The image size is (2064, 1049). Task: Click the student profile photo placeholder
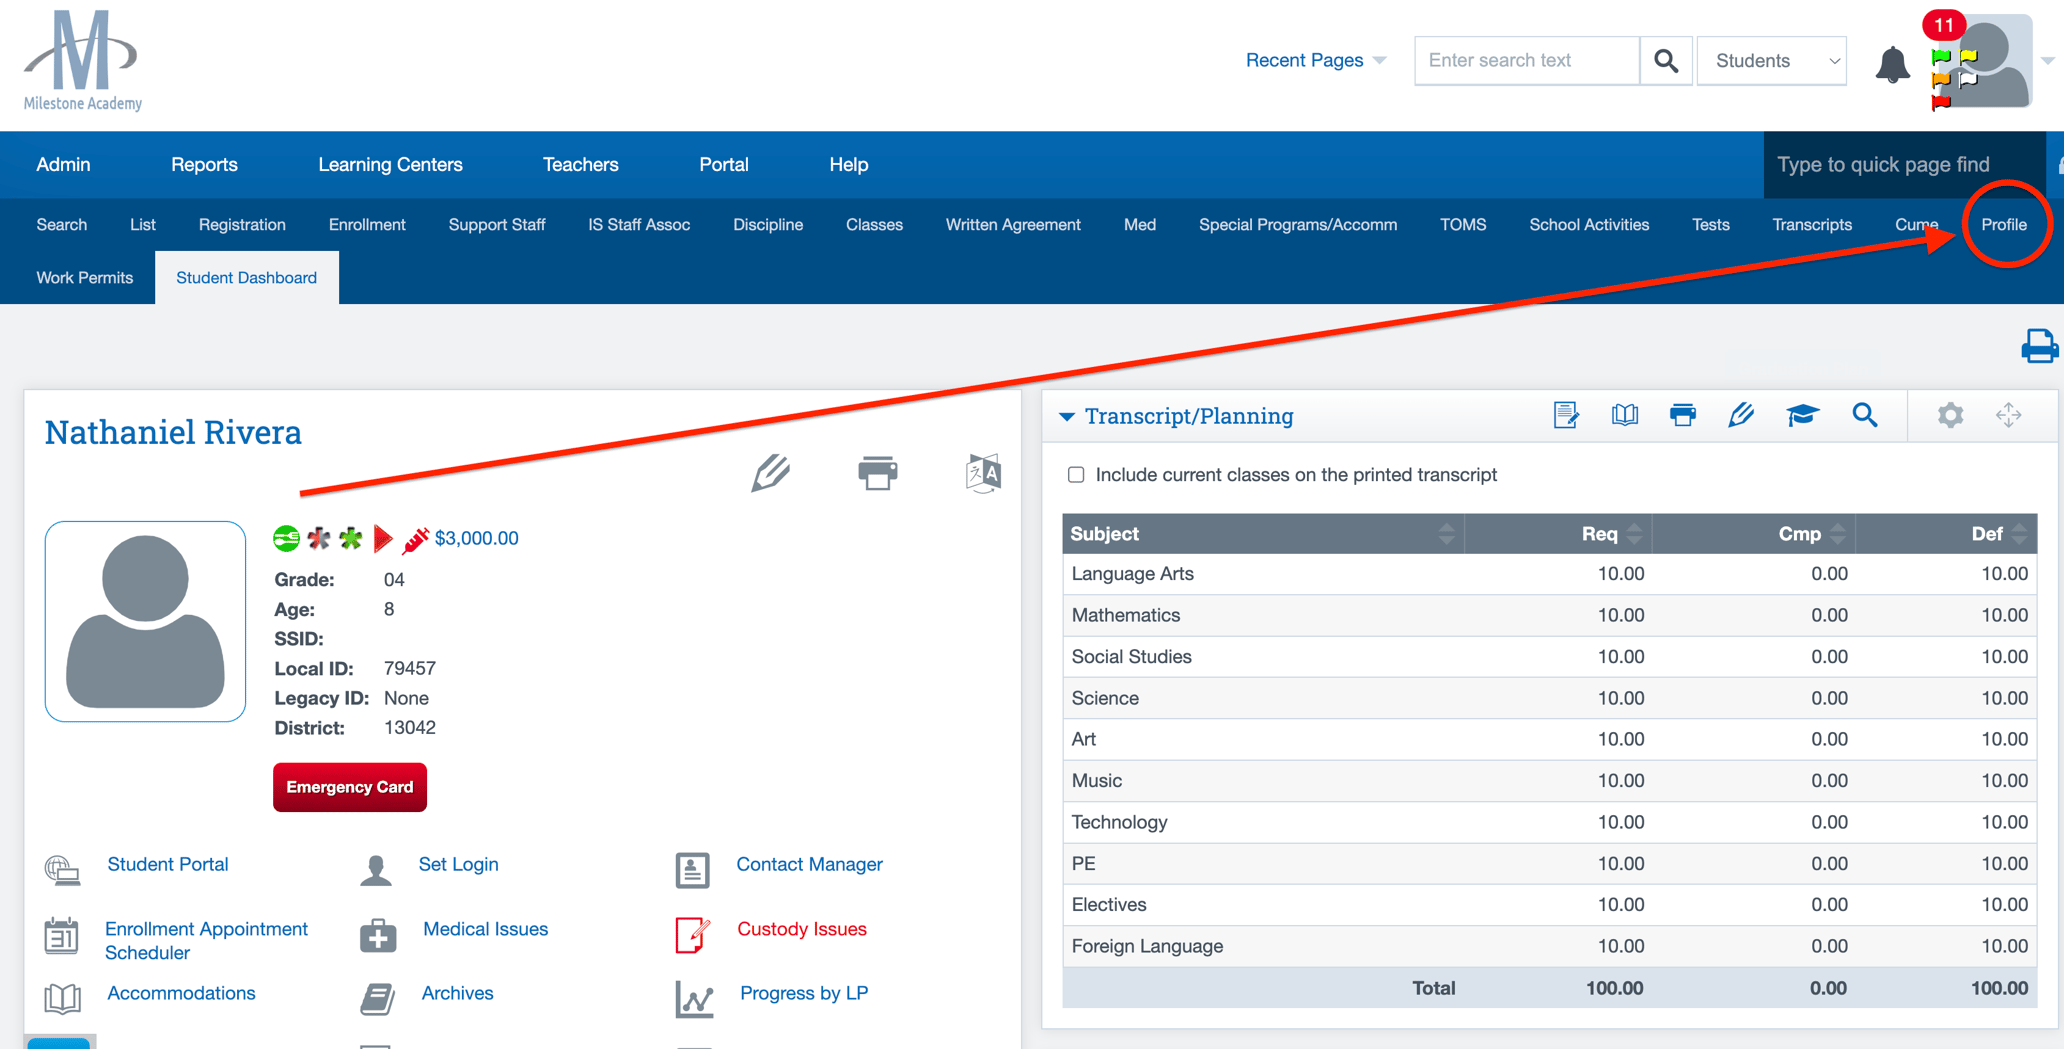click(x=145, y=621)
